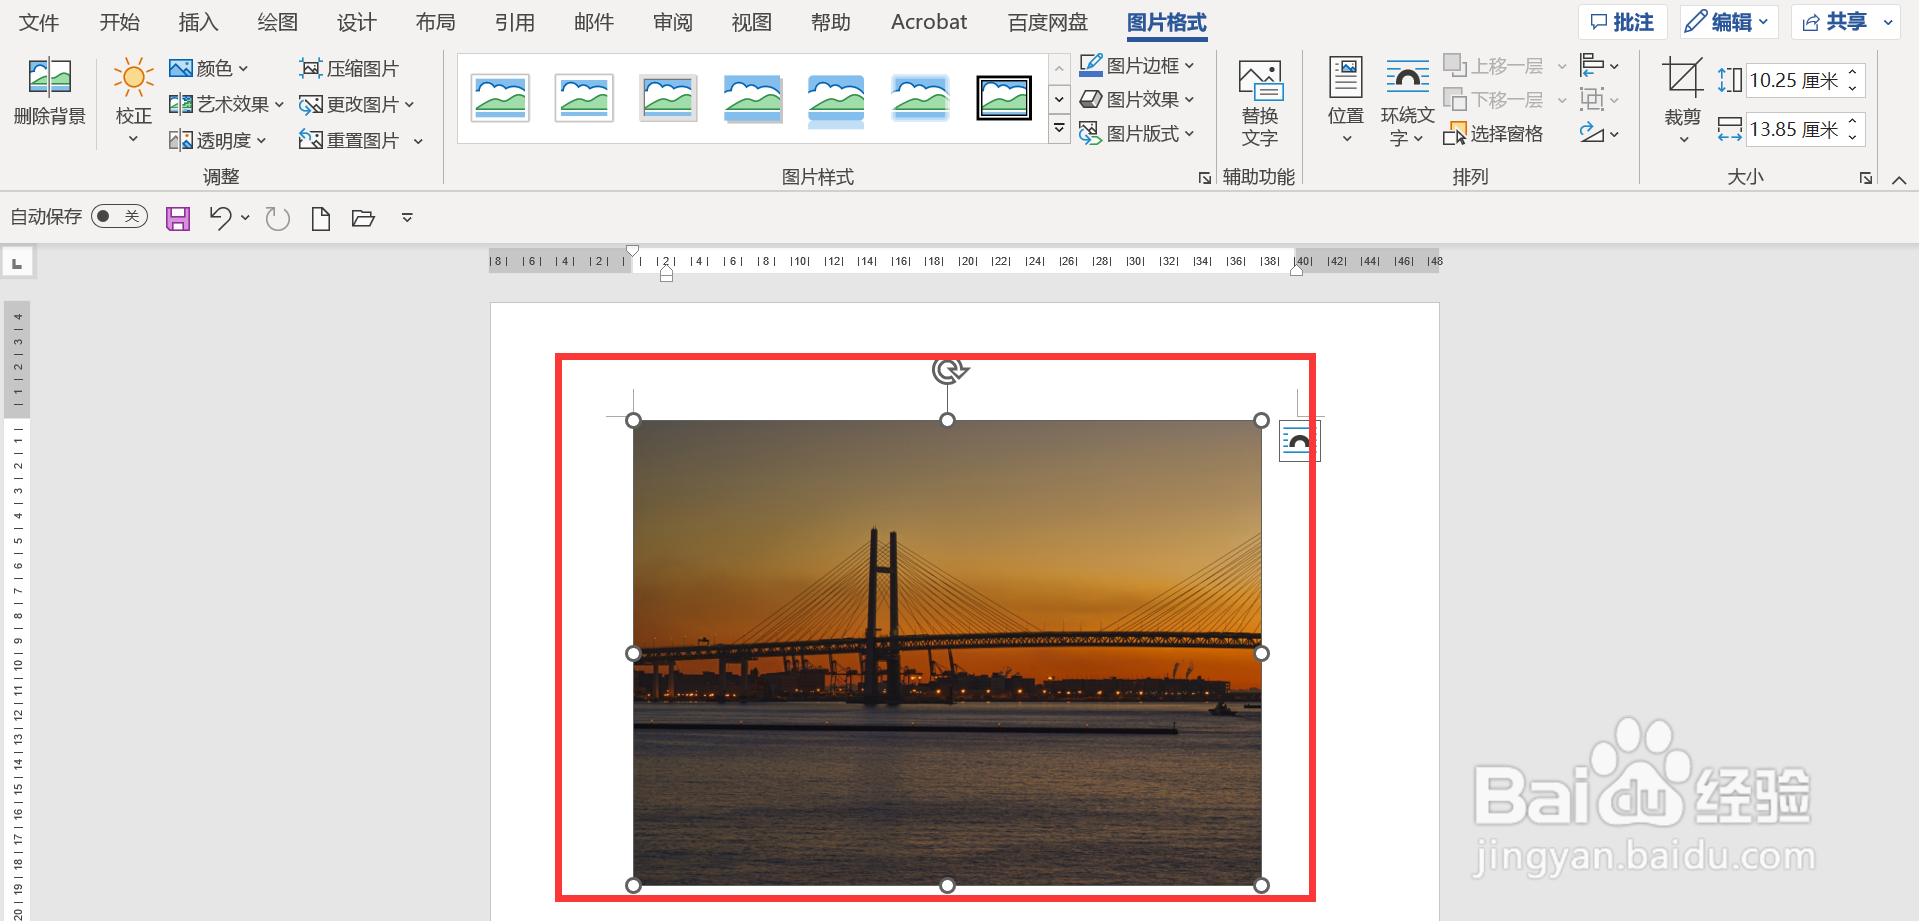Click the redo icon
This screenshot has height=921, width=1919.
278,218
